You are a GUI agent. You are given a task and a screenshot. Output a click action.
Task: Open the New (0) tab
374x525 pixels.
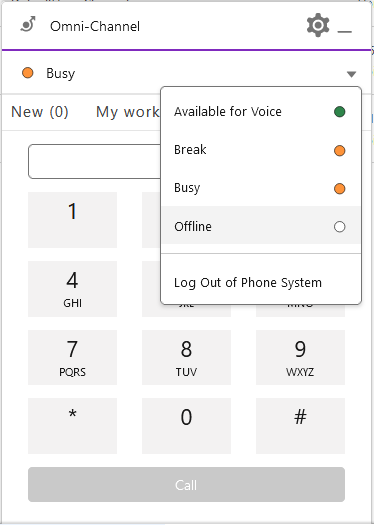tap(40, 112)
